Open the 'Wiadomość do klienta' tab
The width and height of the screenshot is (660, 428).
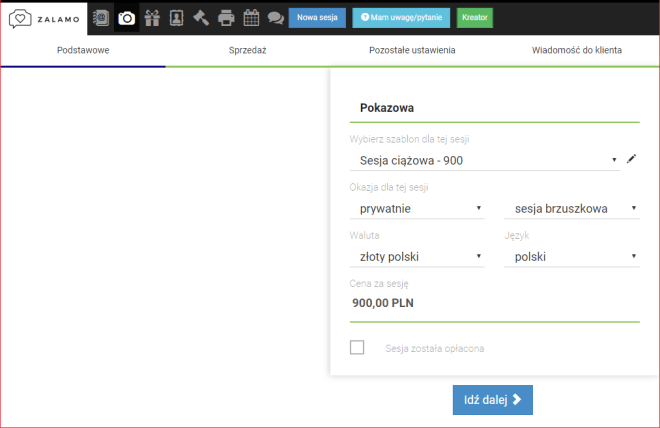[x=576, y=49]
